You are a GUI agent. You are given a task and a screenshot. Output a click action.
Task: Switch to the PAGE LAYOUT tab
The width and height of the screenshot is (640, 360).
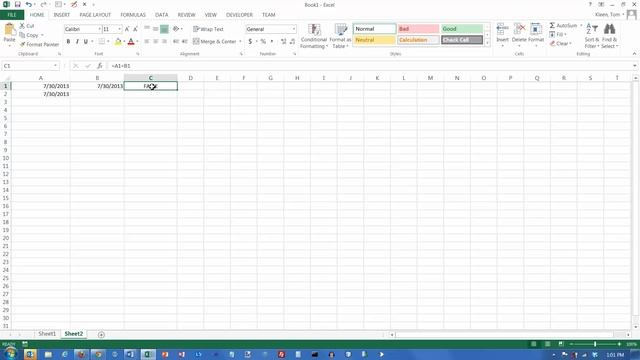[95, 15]
